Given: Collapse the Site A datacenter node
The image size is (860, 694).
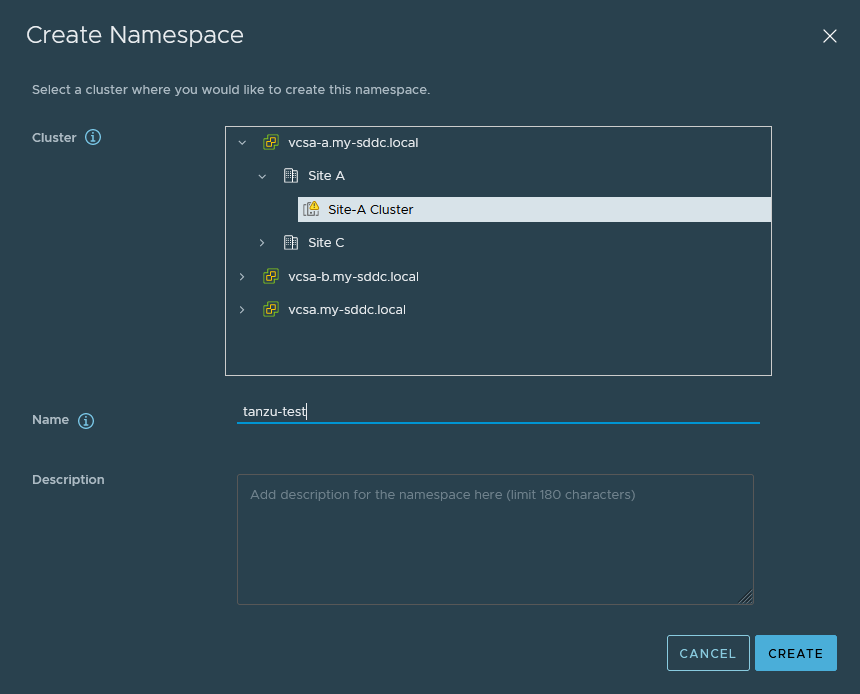Looking at the screenshot, I should (262, 176).
